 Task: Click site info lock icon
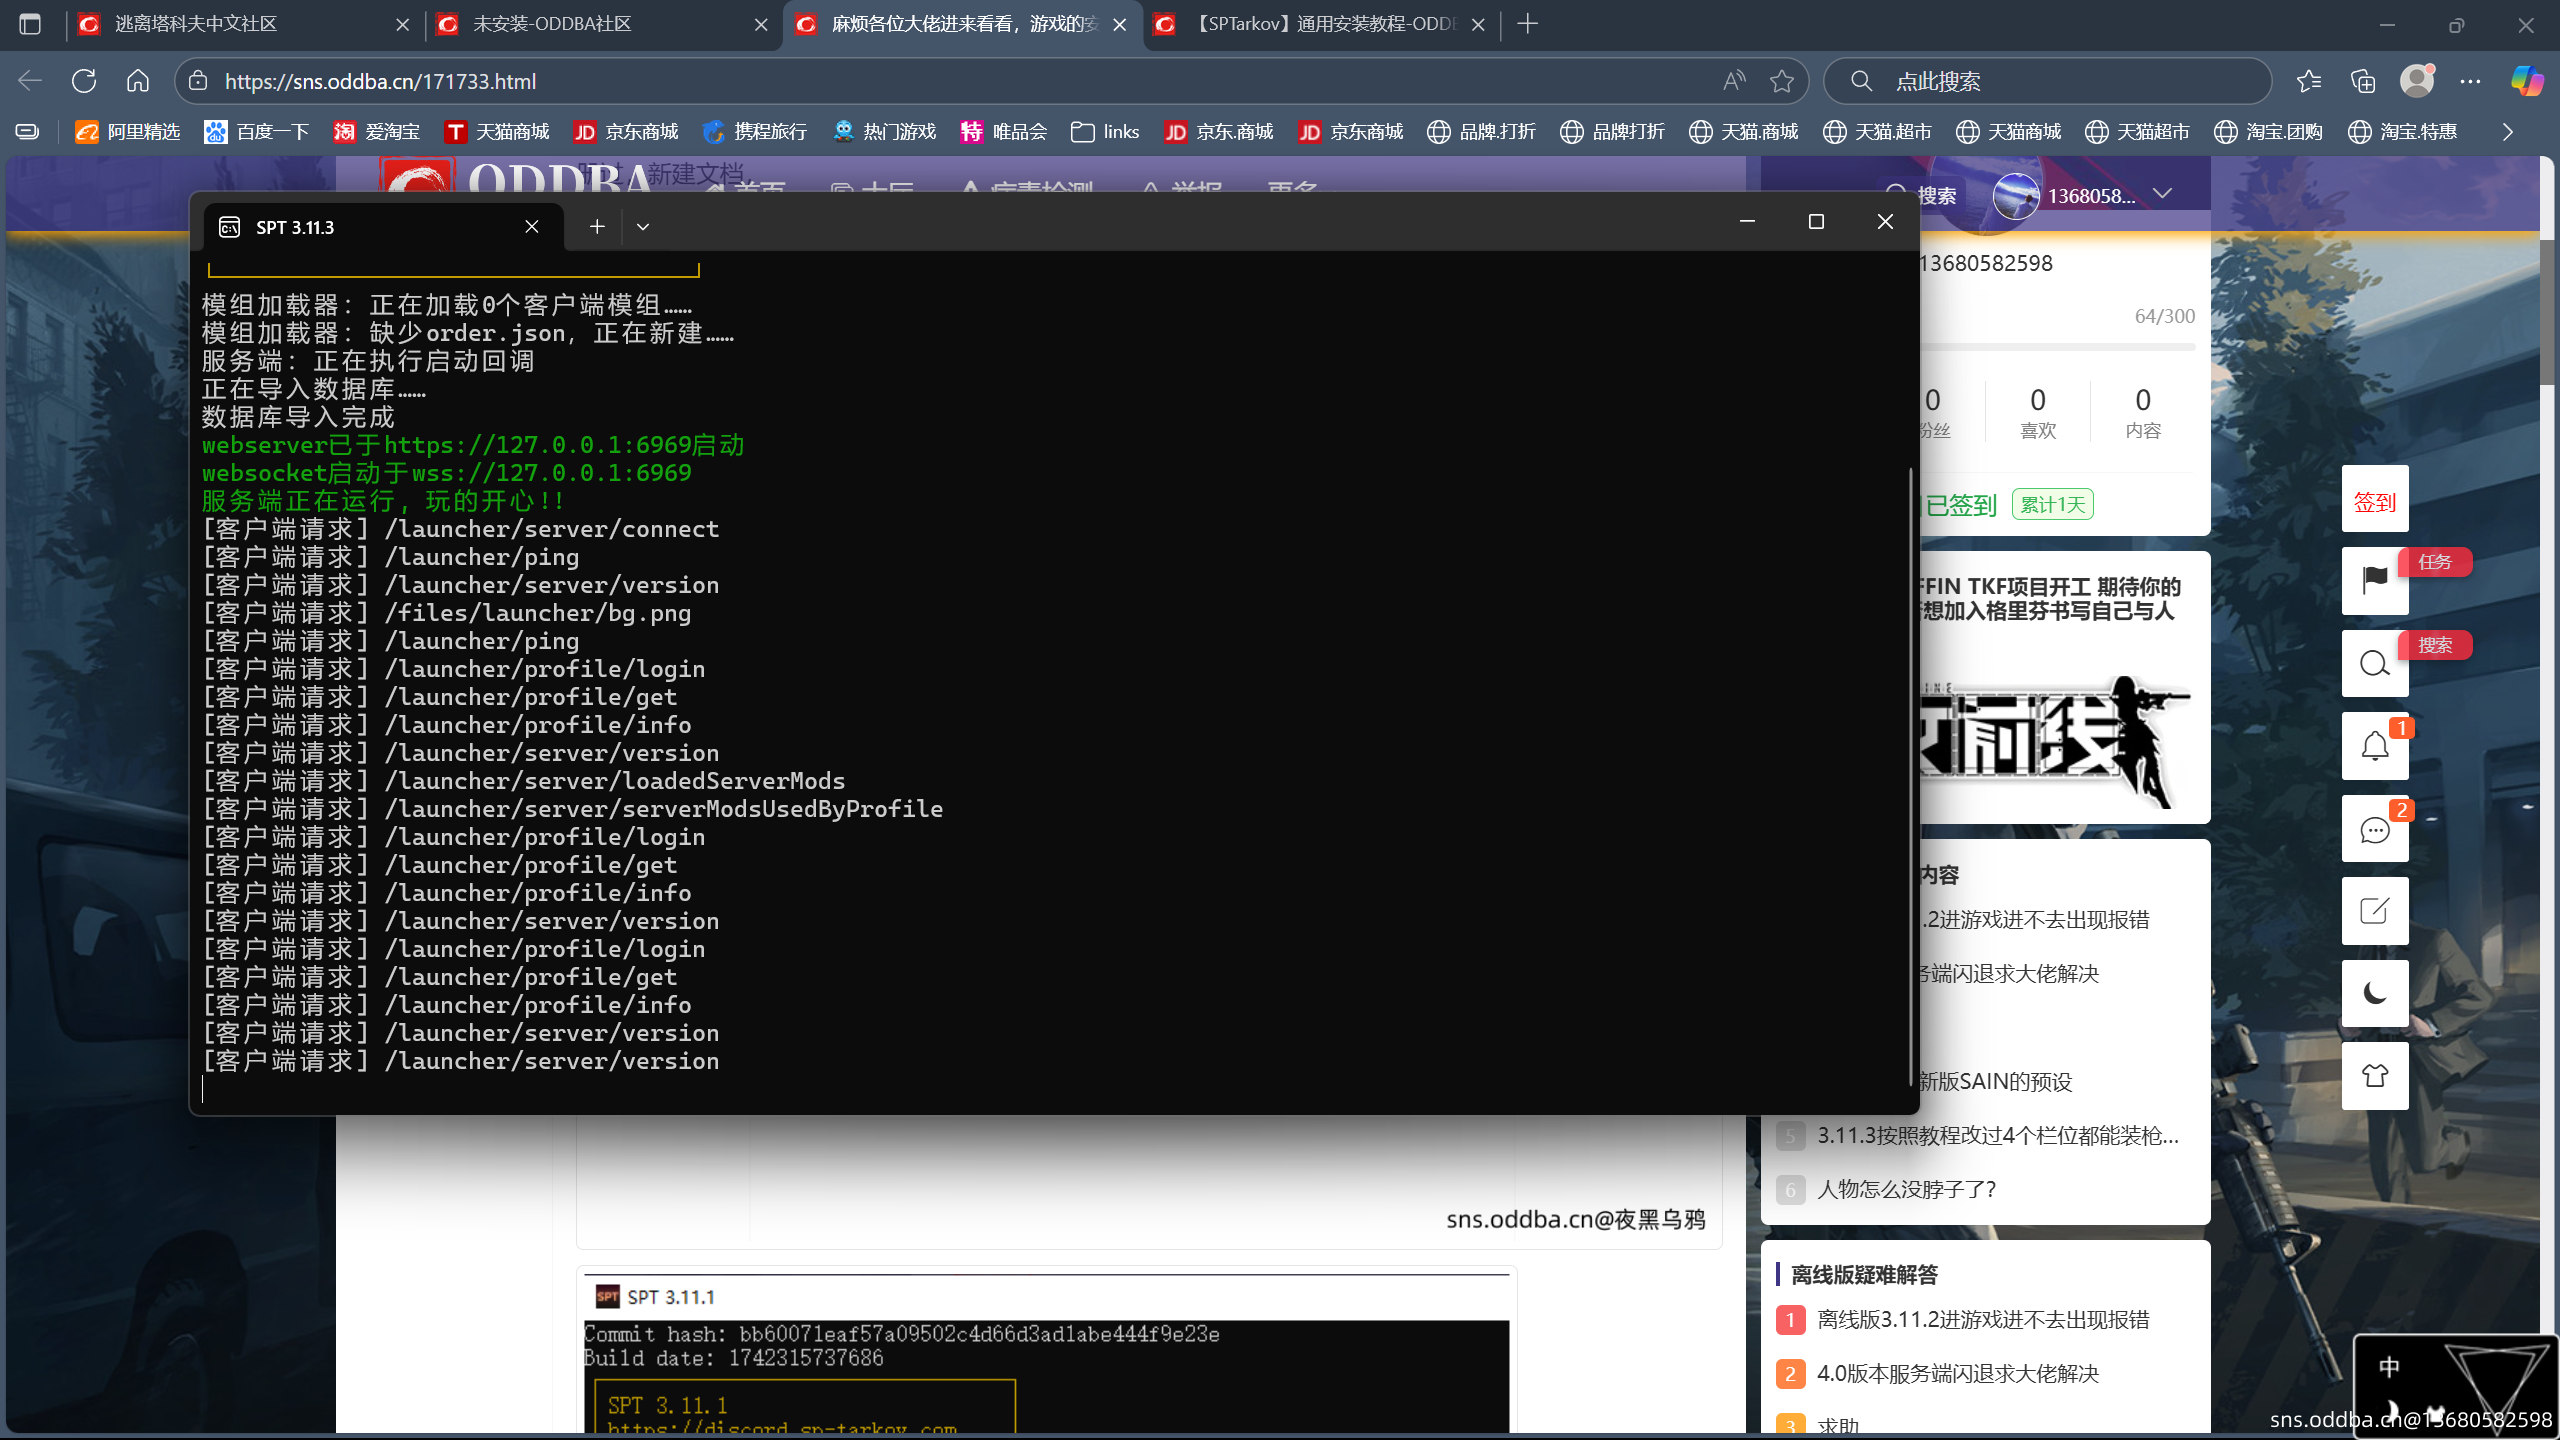[x=198, y=81]
